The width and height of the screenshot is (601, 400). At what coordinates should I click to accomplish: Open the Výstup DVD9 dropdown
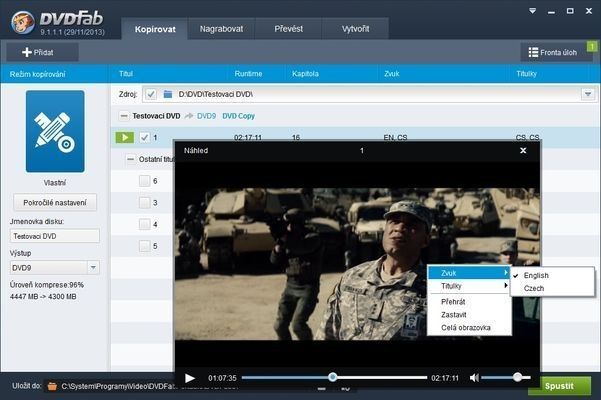(x=93, y=267)
